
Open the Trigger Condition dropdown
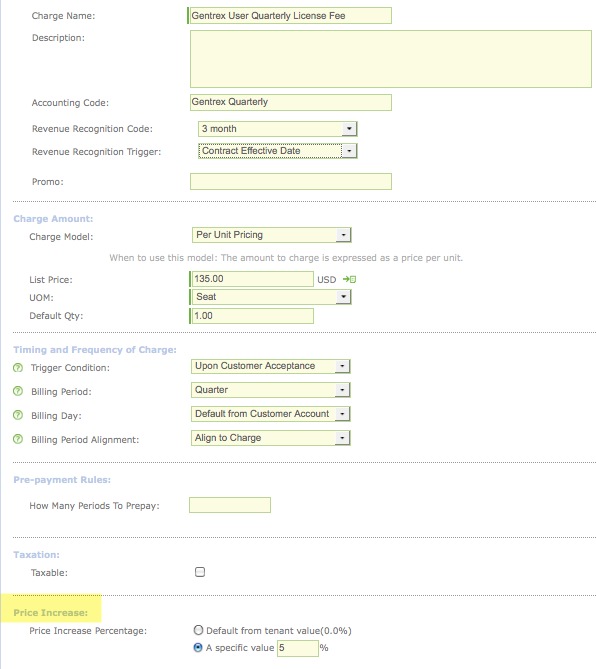tap(270, 366)
